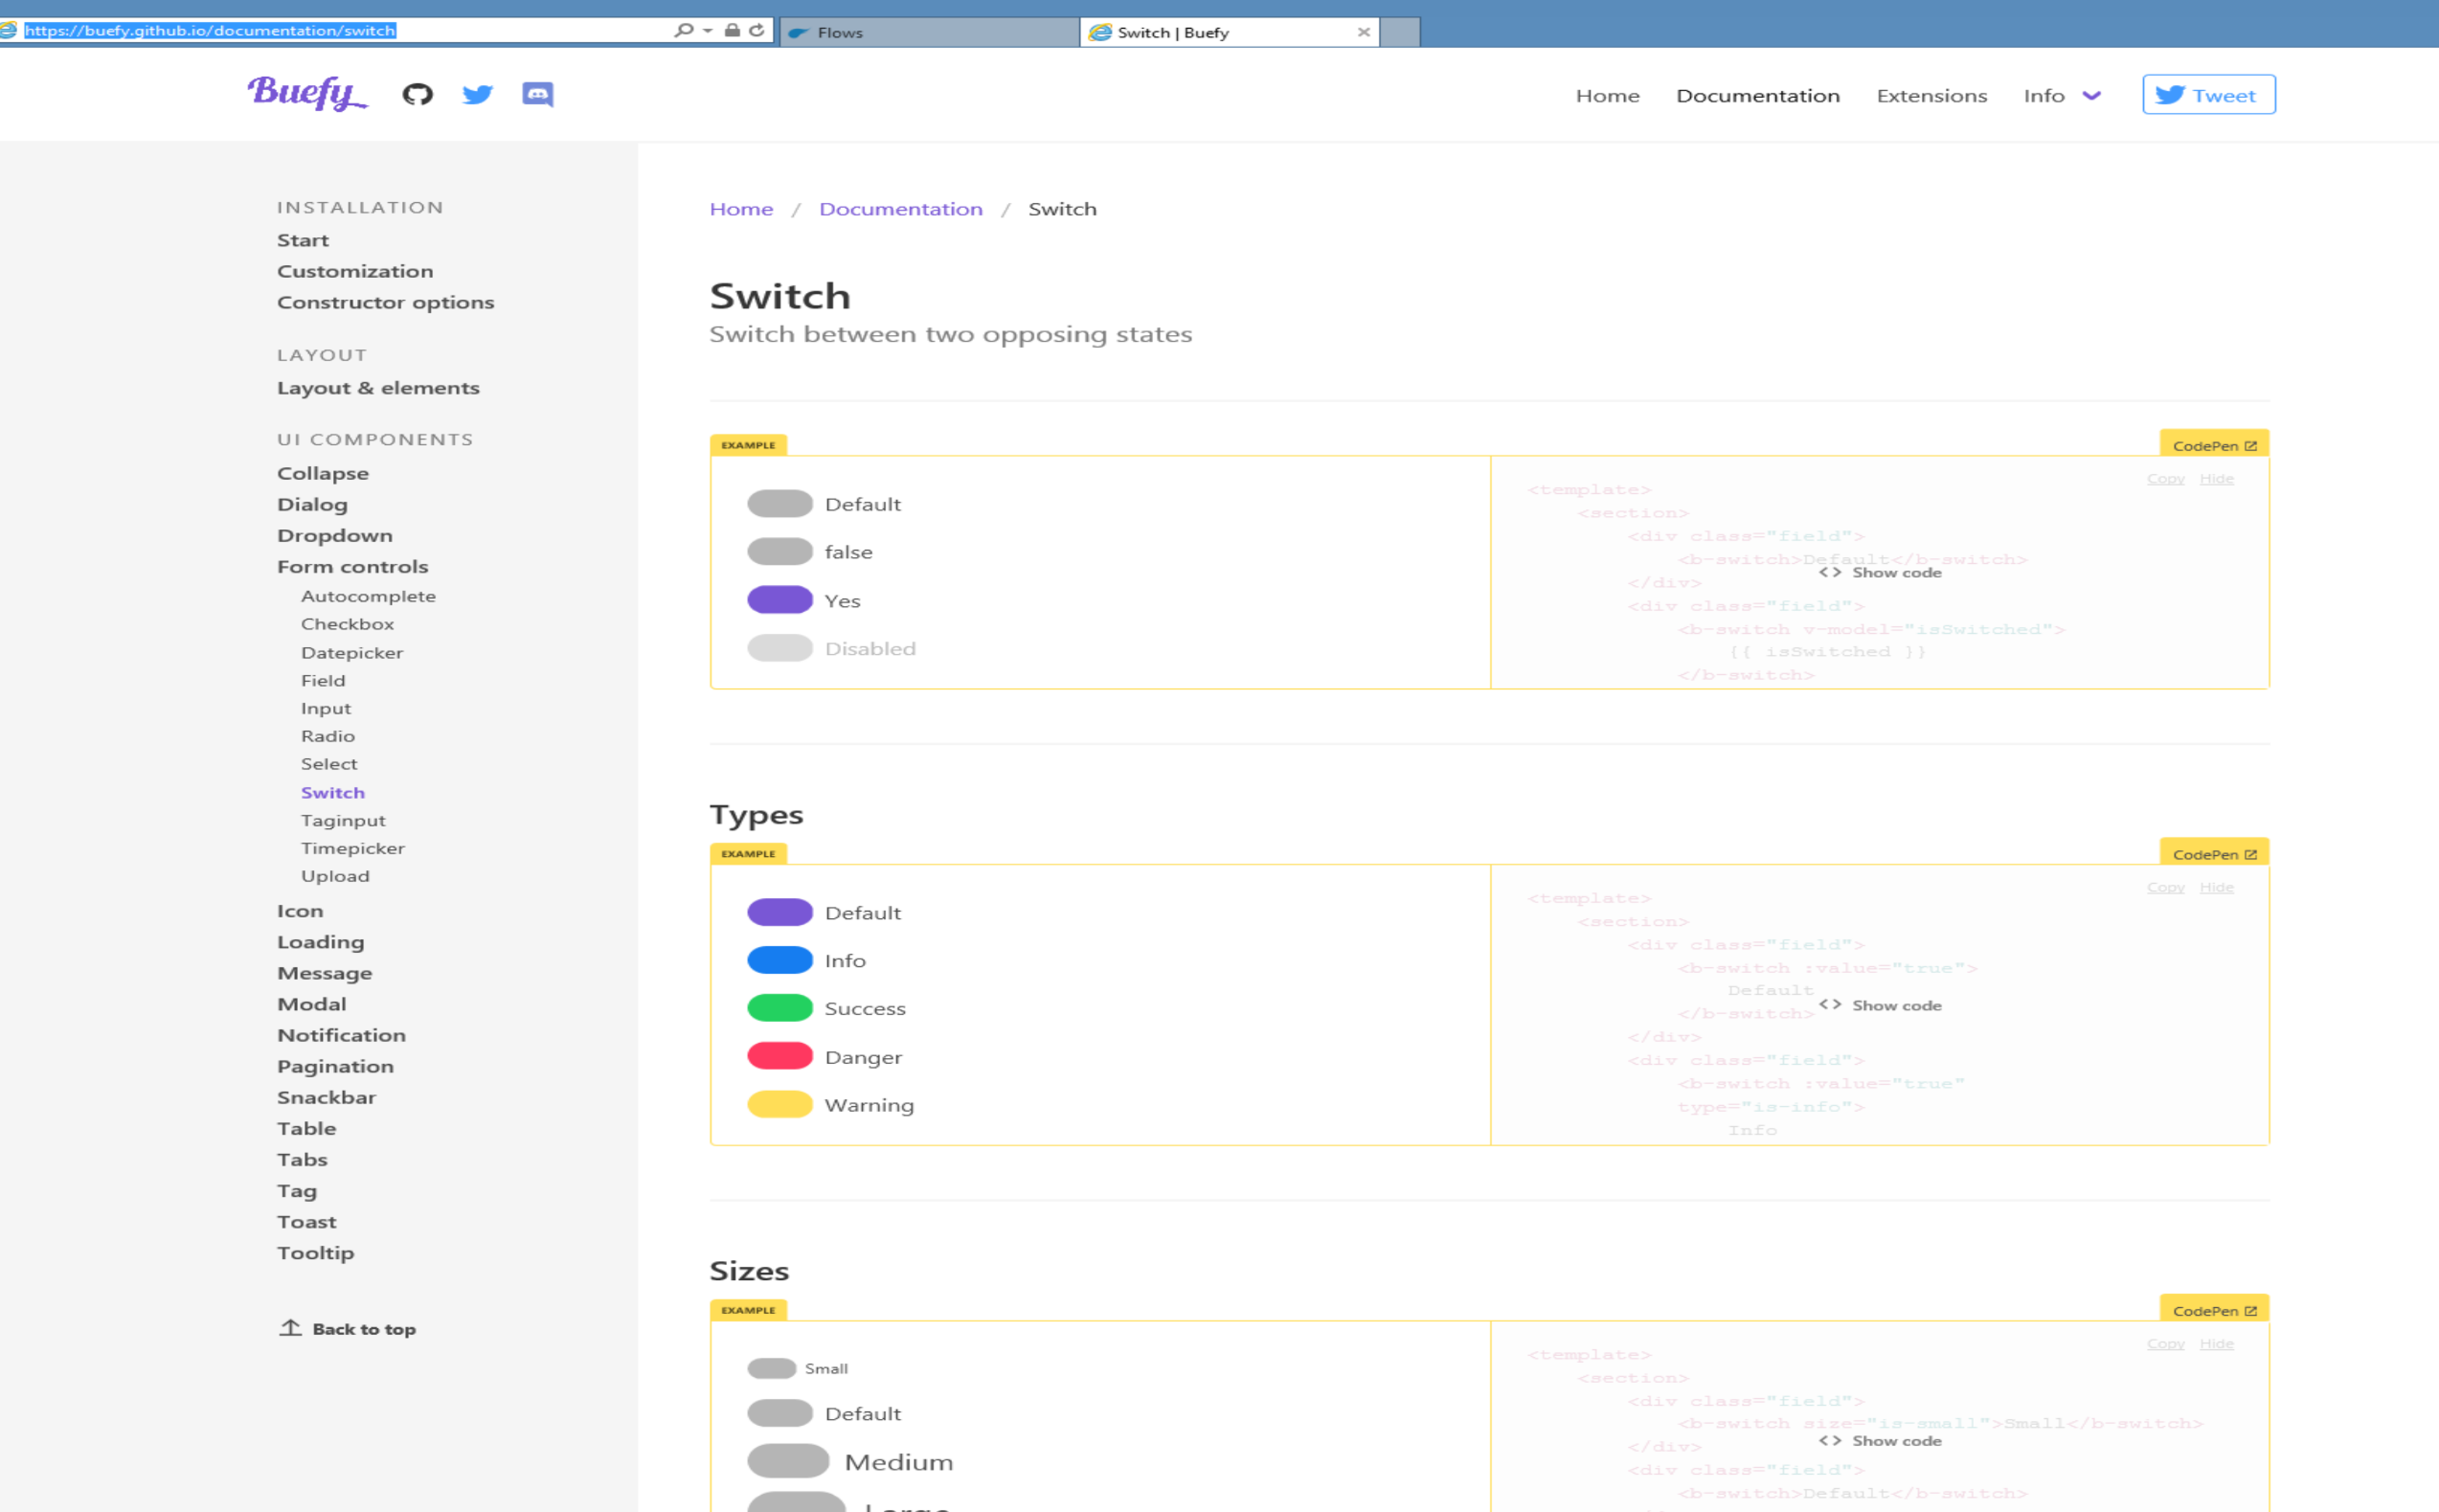The image size is (2439, 1512).
Task: Click the Buefy logo
Action: 306,94
